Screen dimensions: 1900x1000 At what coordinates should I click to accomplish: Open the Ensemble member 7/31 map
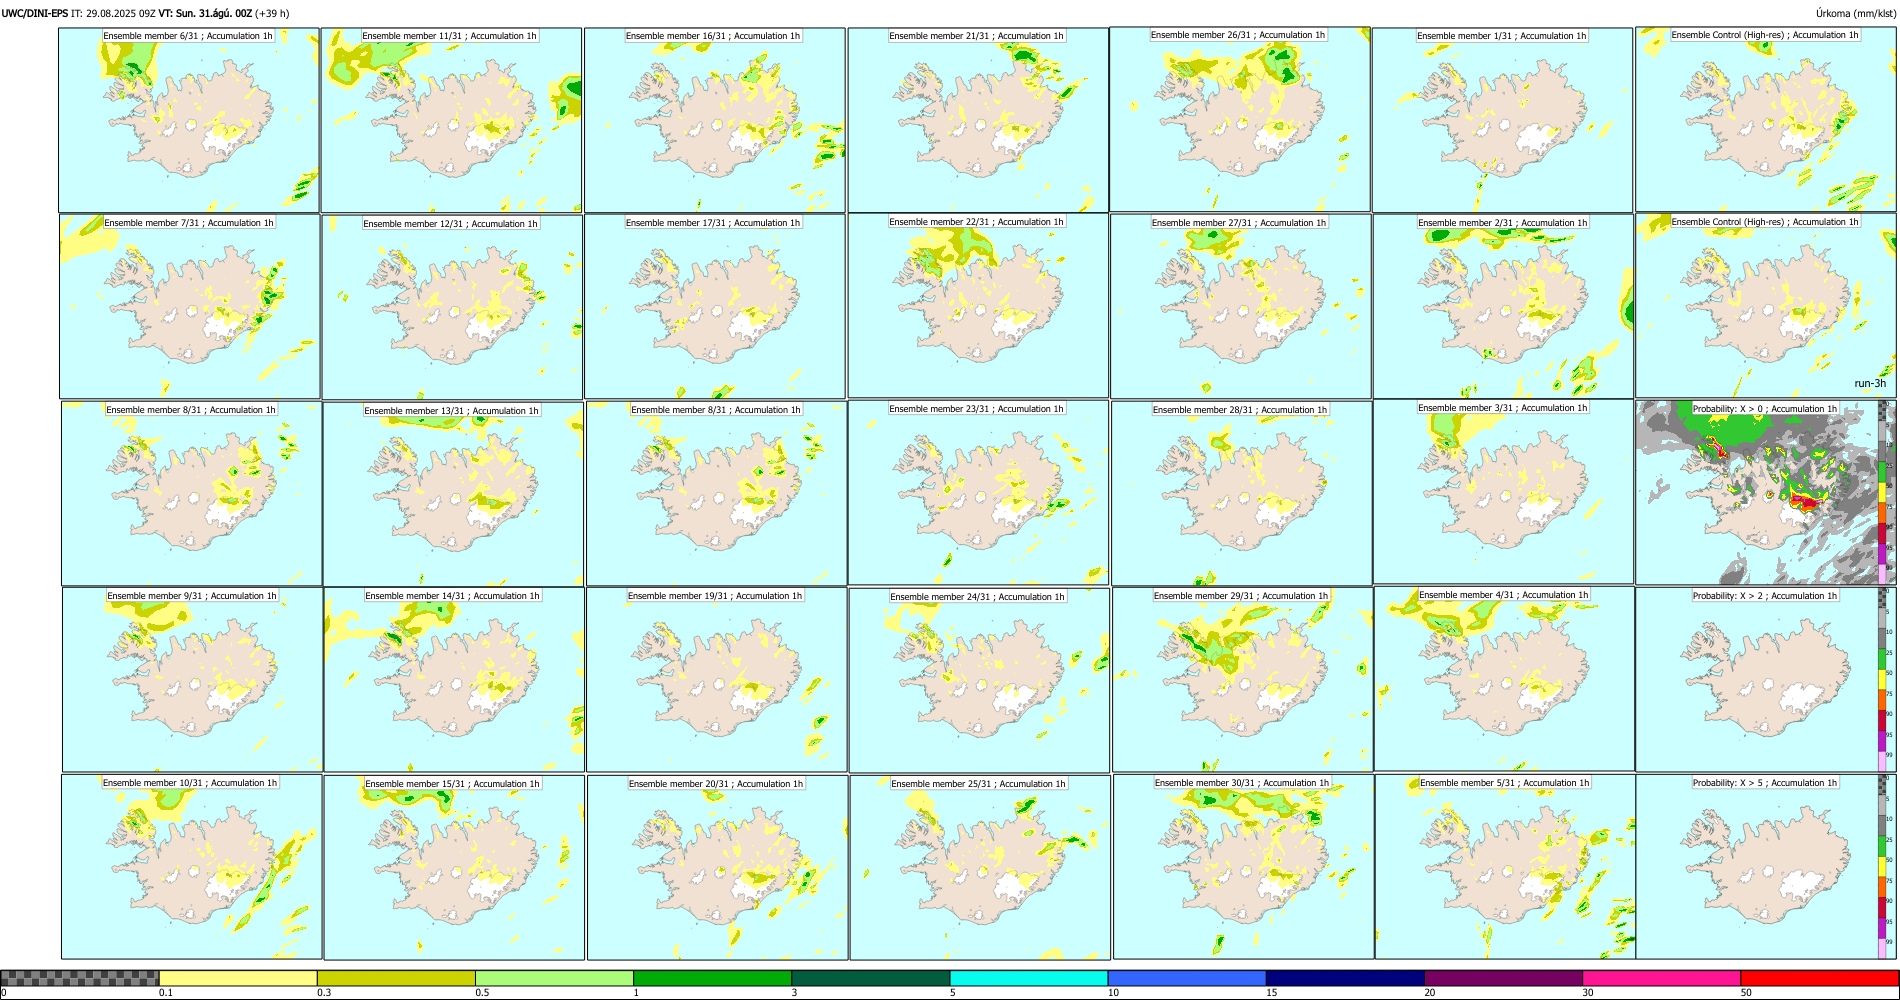[190, 307]
